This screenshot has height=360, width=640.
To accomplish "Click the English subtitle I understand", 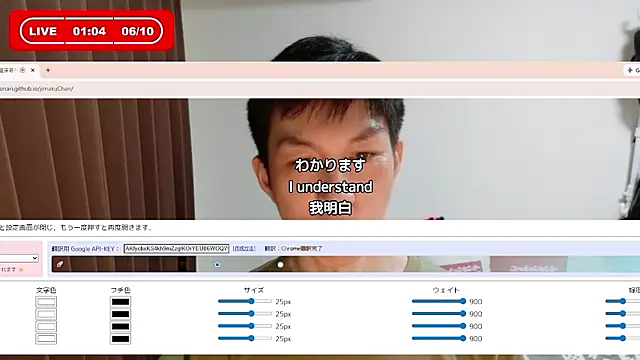I will tap(331, 187).
